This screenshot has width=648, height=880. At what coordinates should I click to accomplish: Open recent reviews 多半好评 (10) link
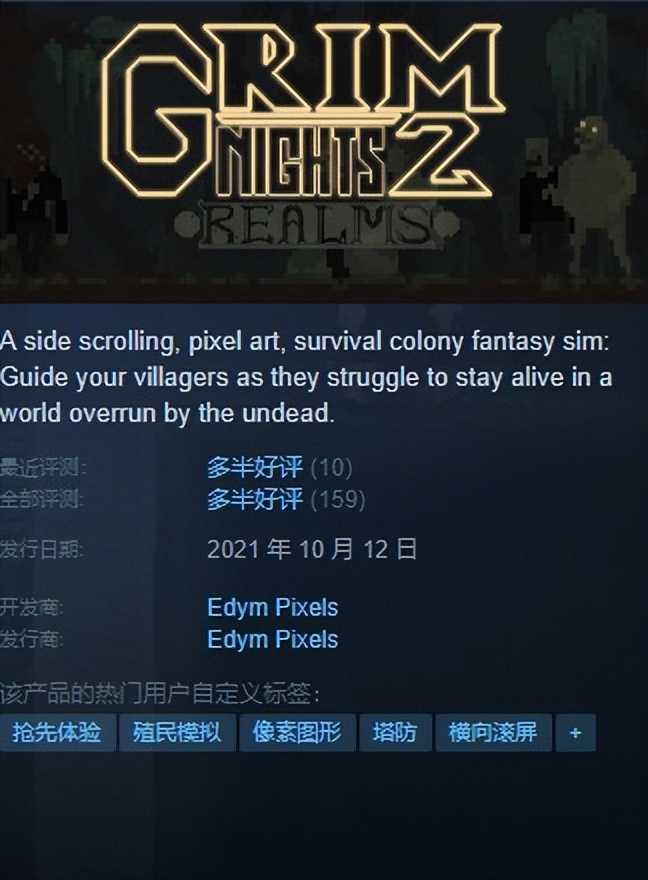pyautogui.click(x=279, y=467)
